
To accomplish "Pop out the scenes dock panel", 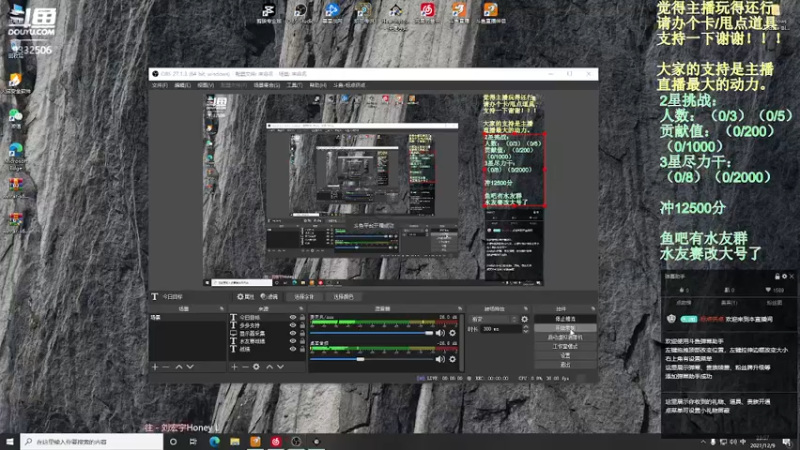I will tap(221, 309).
